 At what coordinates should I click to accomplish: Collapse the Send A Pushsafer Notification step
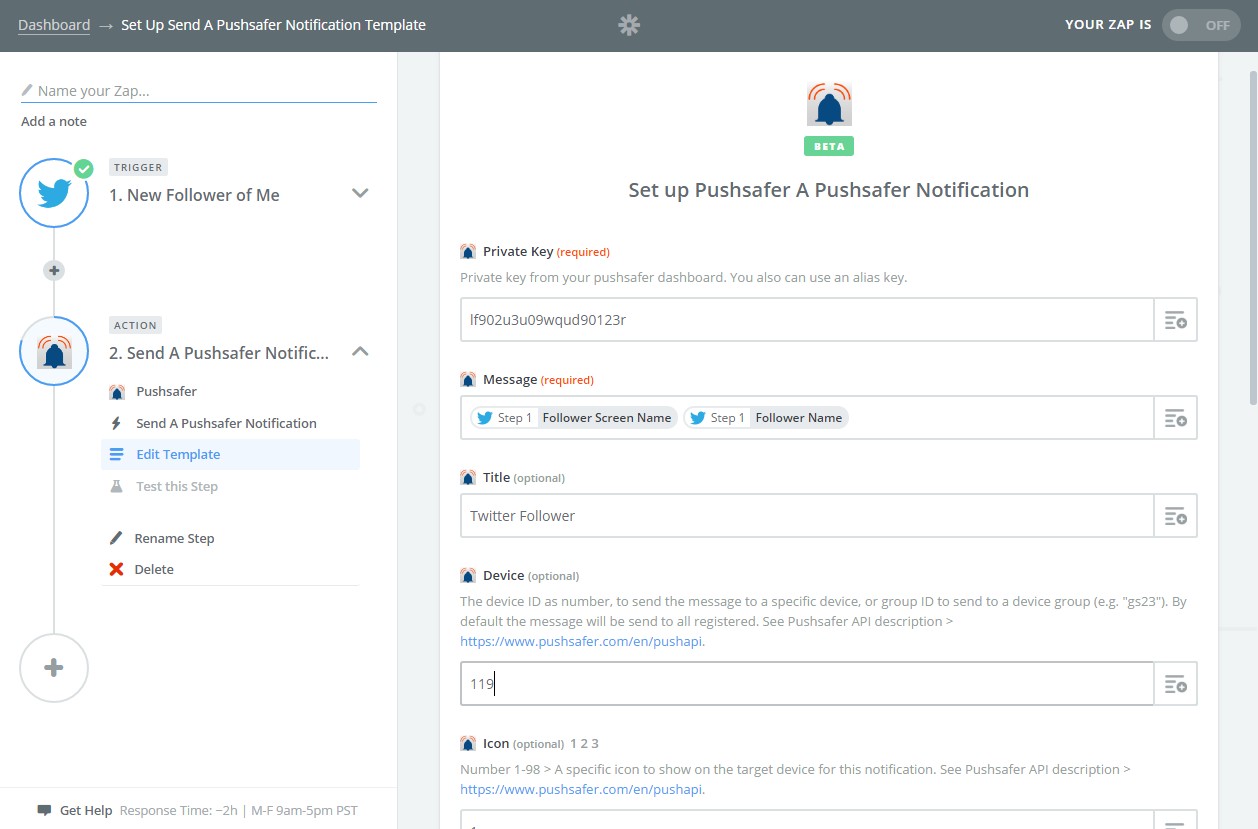tap(361, 351)
